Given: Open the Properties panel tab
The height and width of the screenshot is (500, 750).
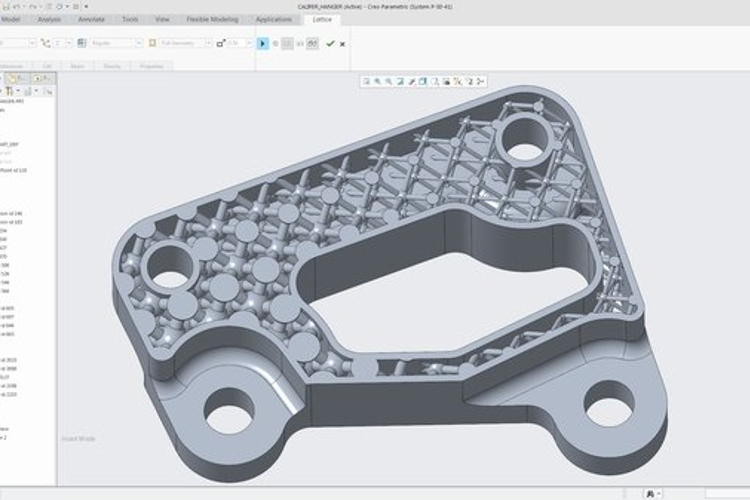Looking at the screenshot, I should pyautogui.click(x=151, y=66).
